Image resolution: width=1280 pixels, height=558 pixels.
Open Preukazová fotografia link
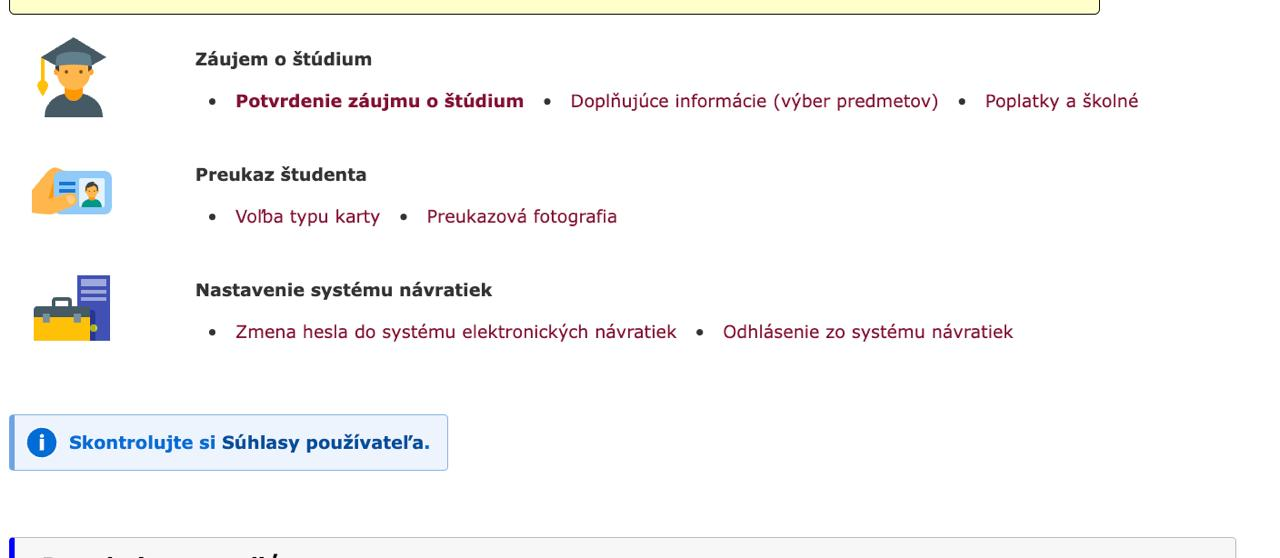coord(521,216)
